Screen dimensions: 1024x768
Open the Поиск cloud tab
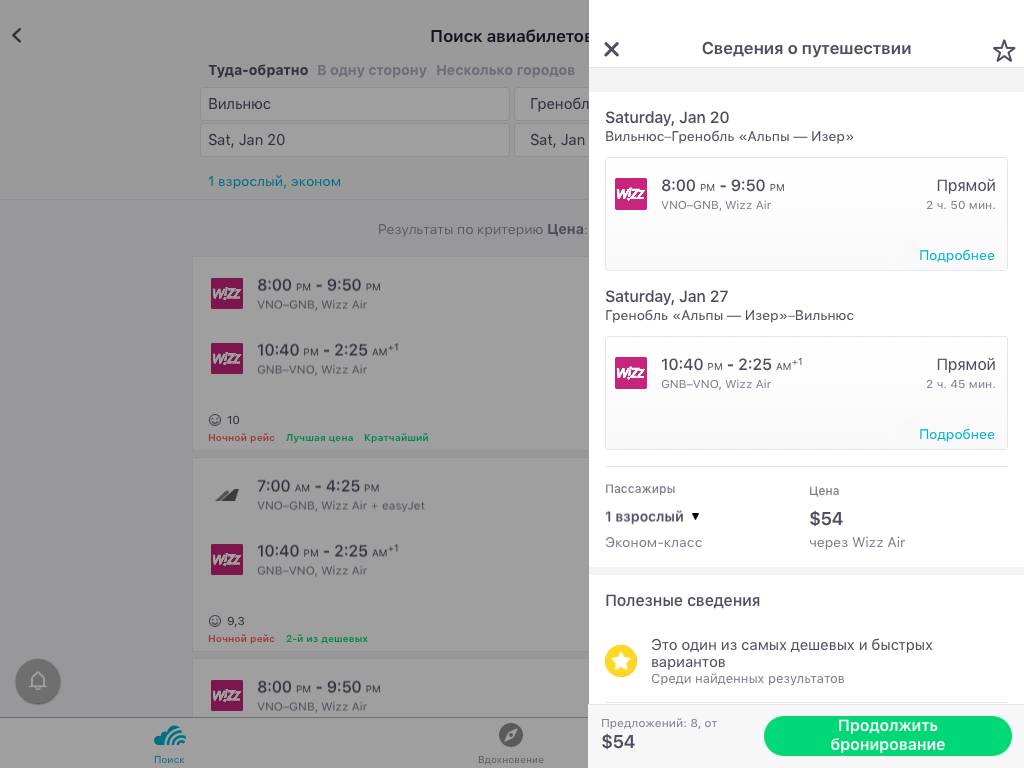point(170,744)
